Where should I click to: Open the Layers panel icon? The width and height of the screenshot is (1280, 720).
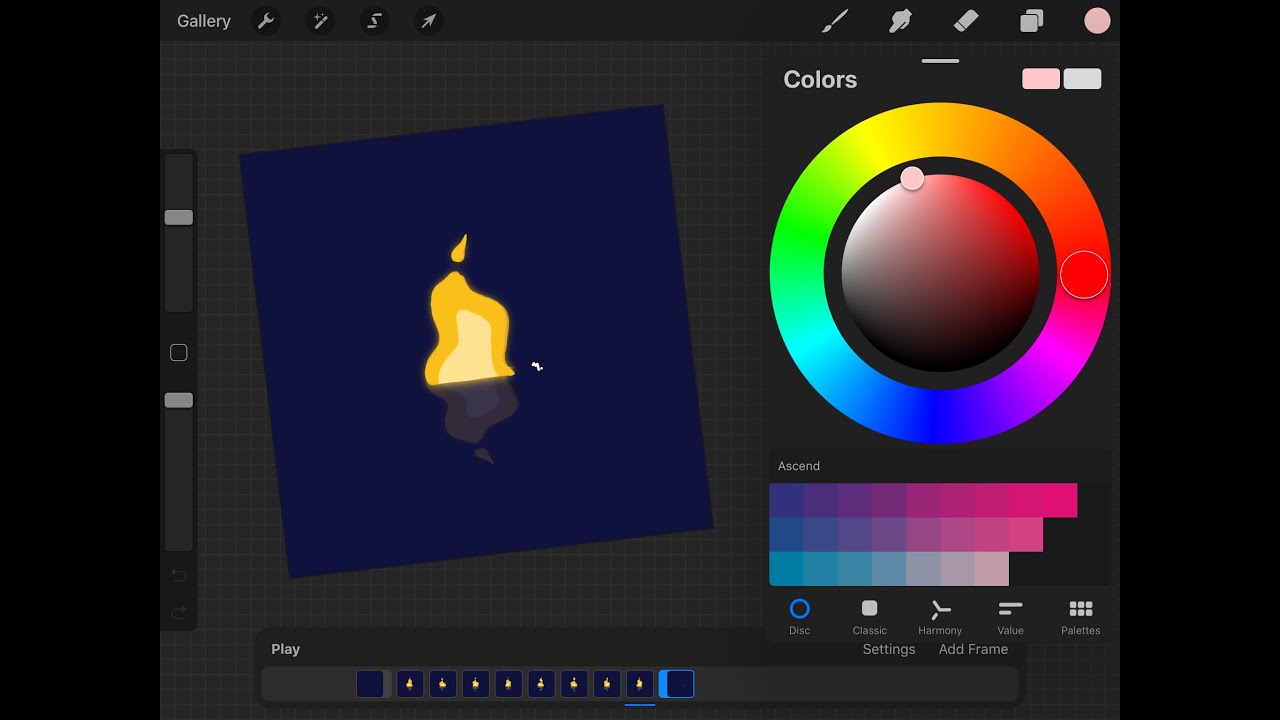[1031, 21]
